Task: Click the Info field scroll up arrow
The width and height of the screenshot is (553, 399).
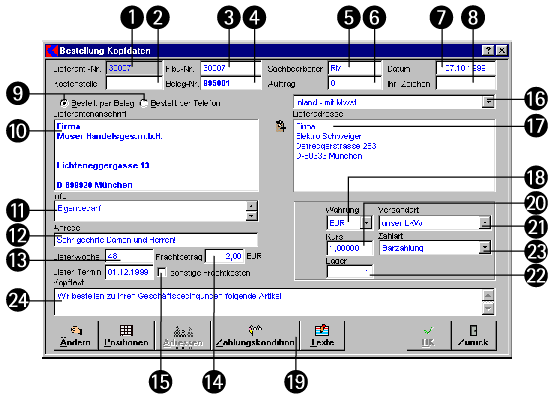Action: pyautogui.click(x=251, y=206)
